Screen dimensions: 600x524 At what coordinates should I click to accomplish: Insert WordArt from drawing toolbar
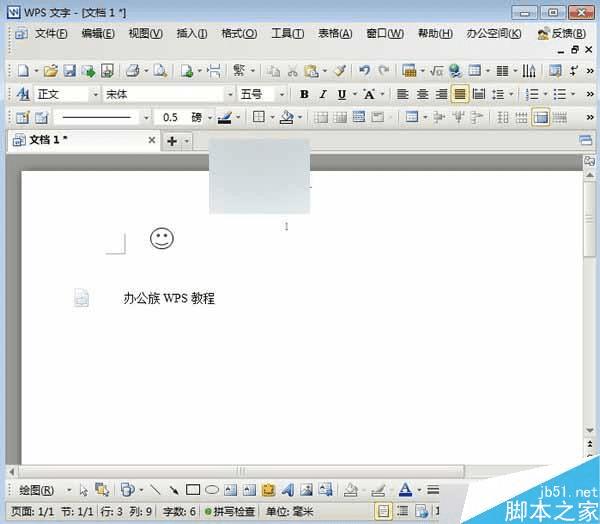pyautogui.click(x=288, y=490)
